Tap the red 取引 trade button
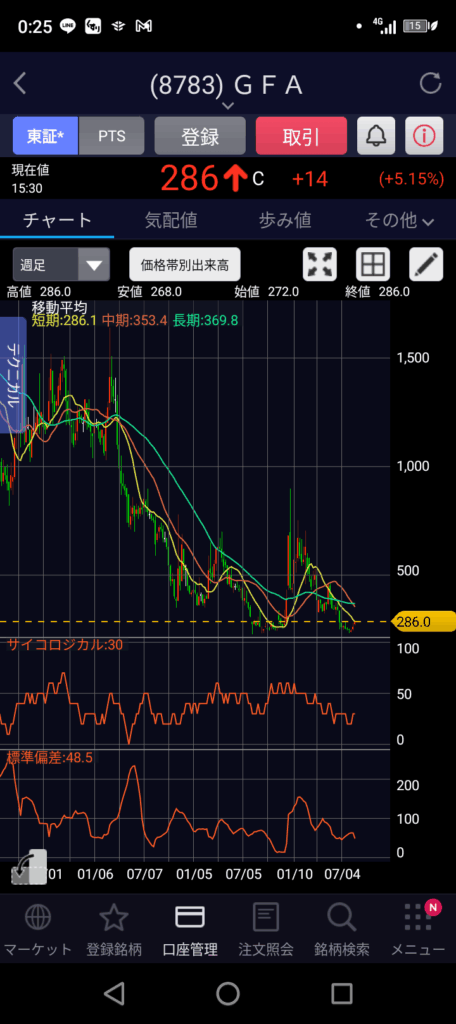The height and width of the screenshot is (1024, 456). pyautogui.click(x=301, y=136)
